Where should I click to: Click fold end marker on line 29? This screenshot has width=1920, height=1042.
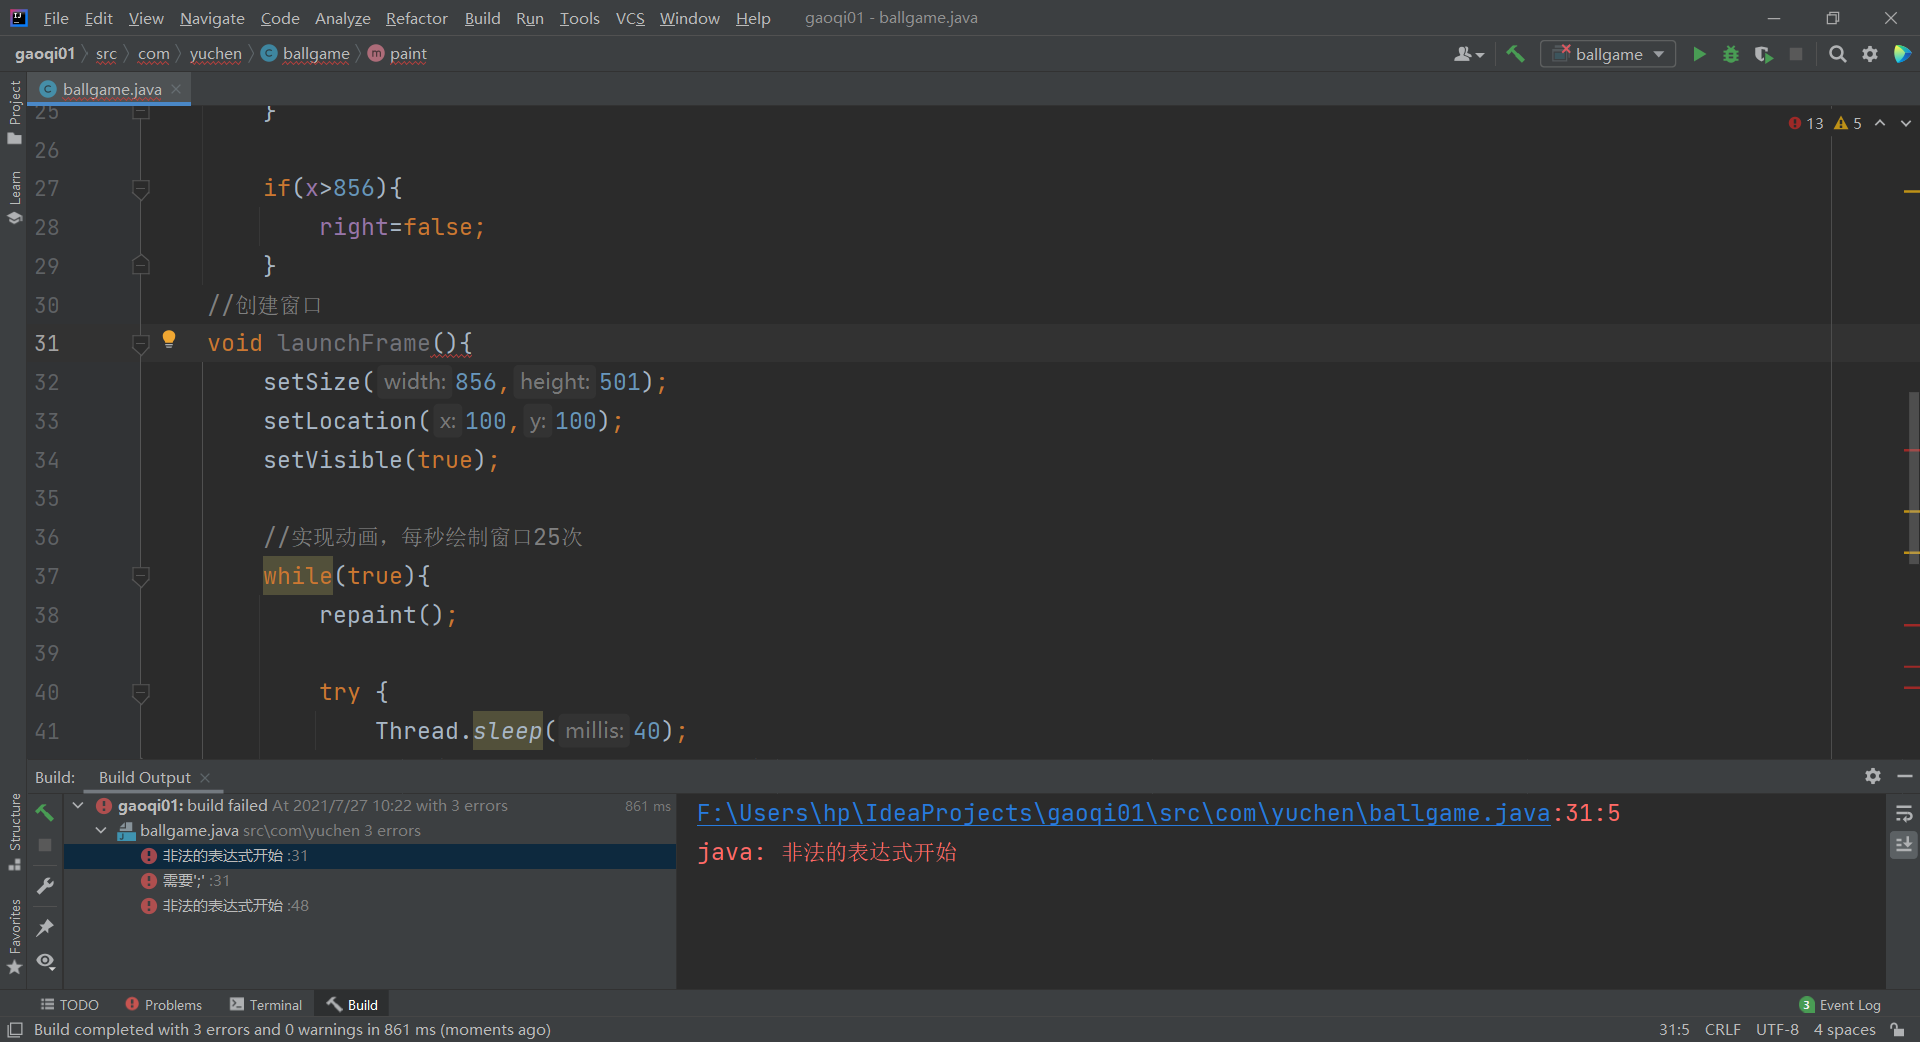[141, 265]
